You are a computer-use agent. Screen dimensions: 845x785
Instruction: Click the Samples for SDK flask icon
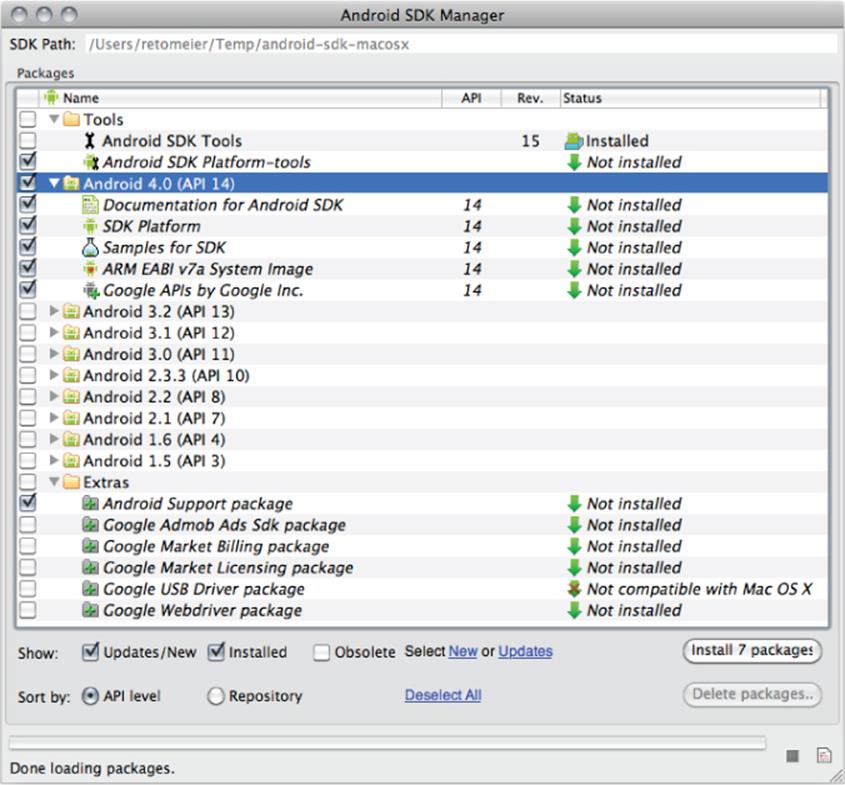tap(90, 248)
